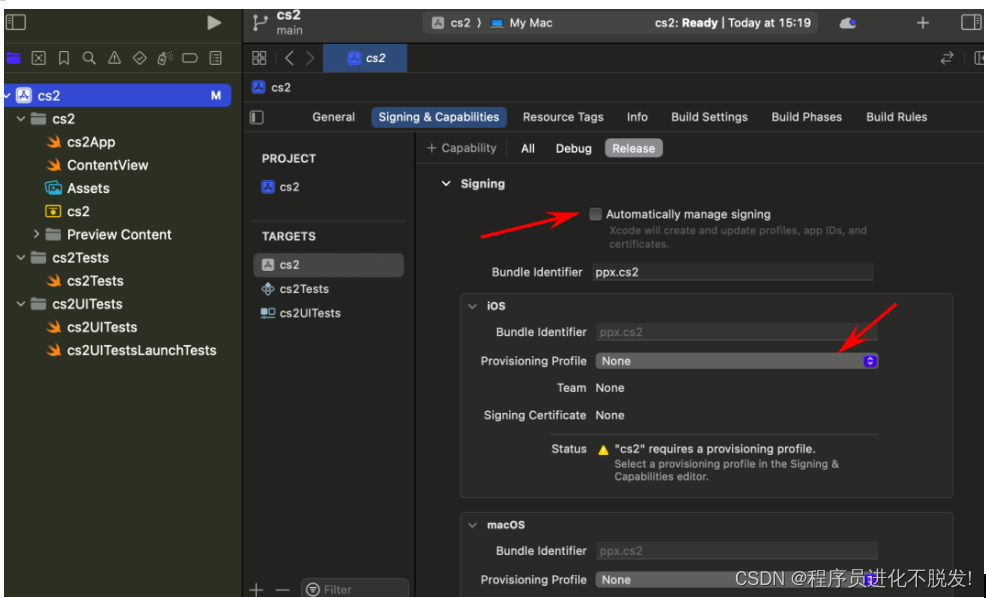Click the editor swap arrows icon
Screen dimensions: 988x598
click(947, 59)
